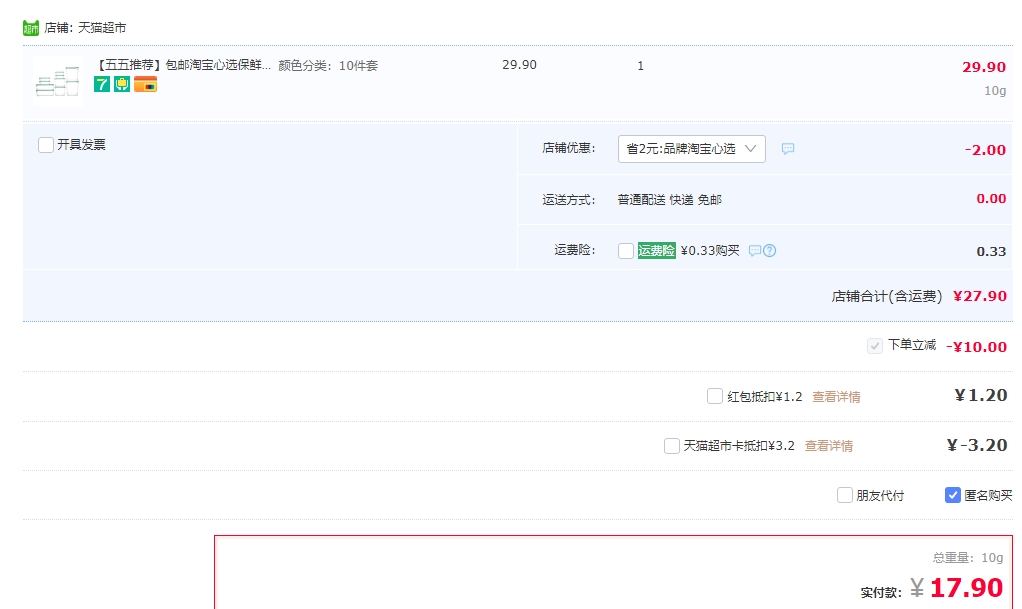Image resolution: width=1022 pixels, height=609 pixels.
Task: Click the store discount amount -2.00
Action: click(x=986, y=150)
